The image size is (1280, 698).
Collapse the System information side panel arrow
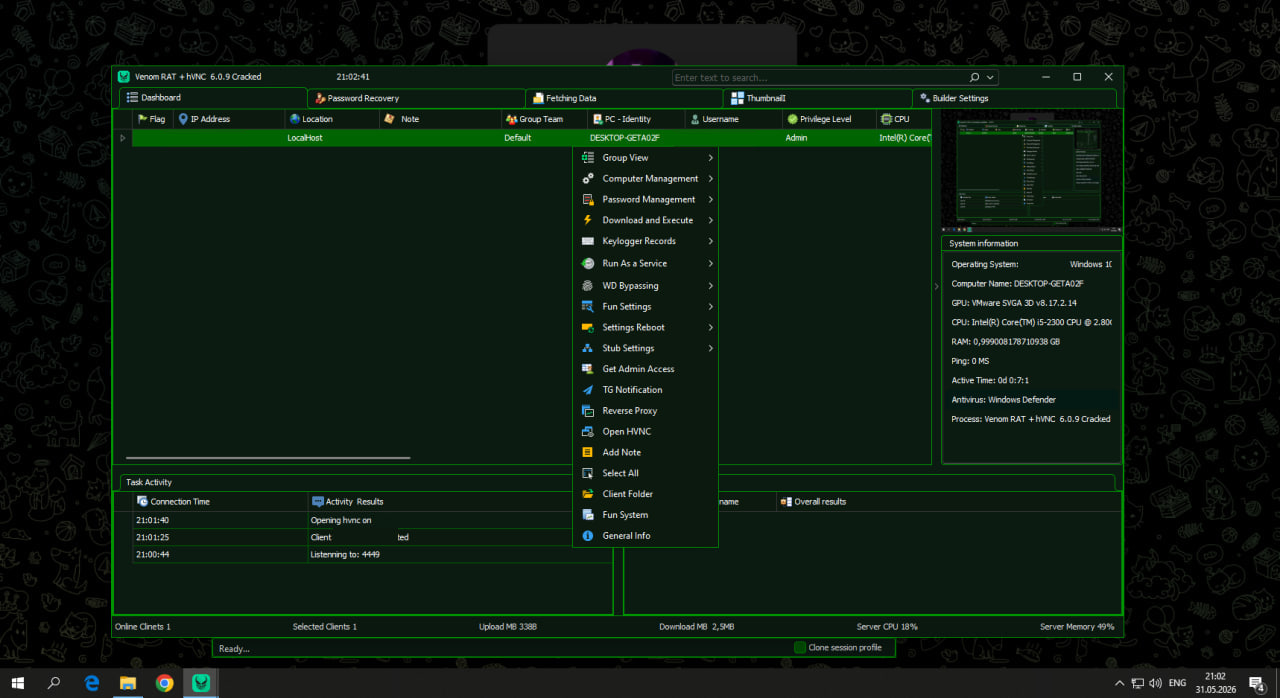click(936, 287)
